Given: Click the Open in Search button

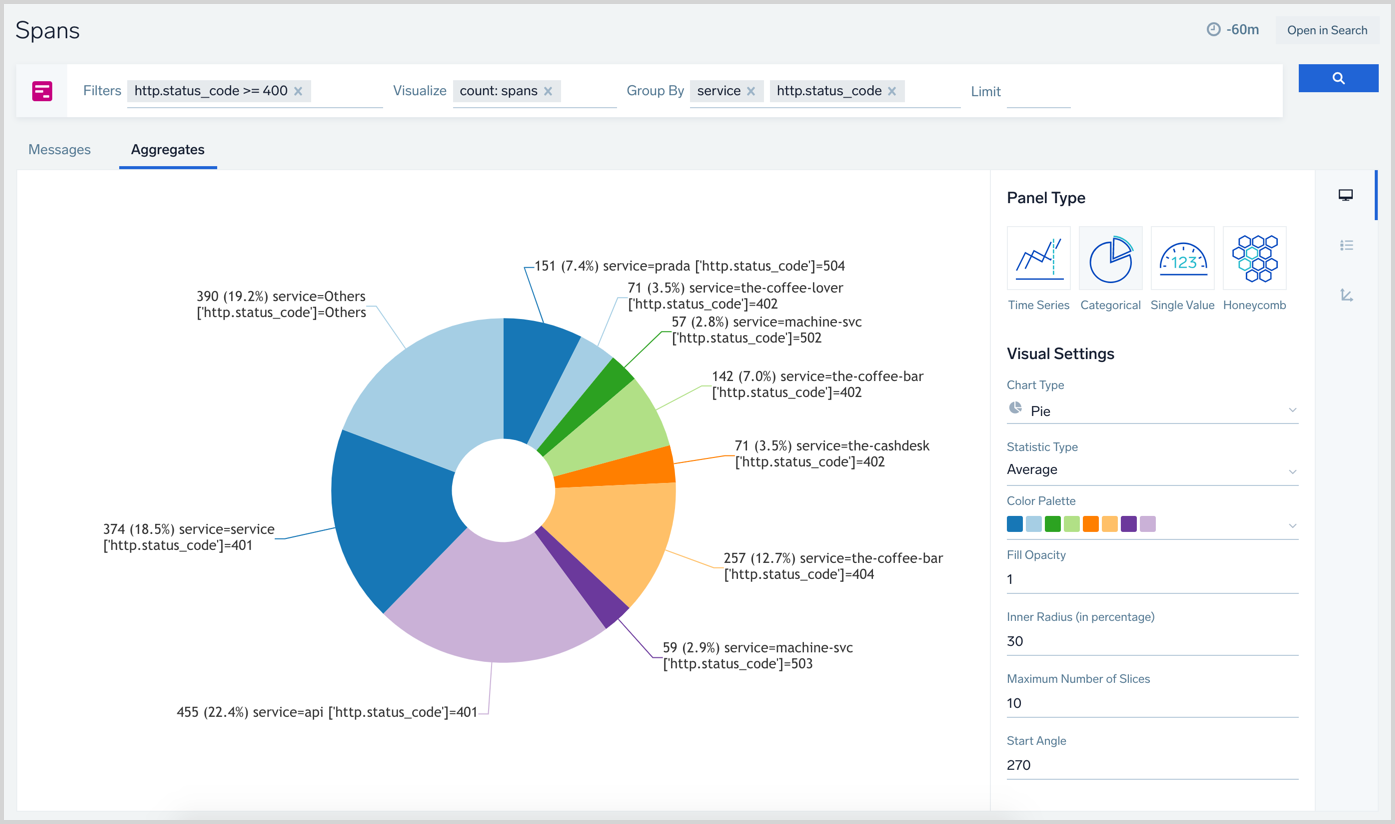Looking at the screenshot, I should (1326, 30).
